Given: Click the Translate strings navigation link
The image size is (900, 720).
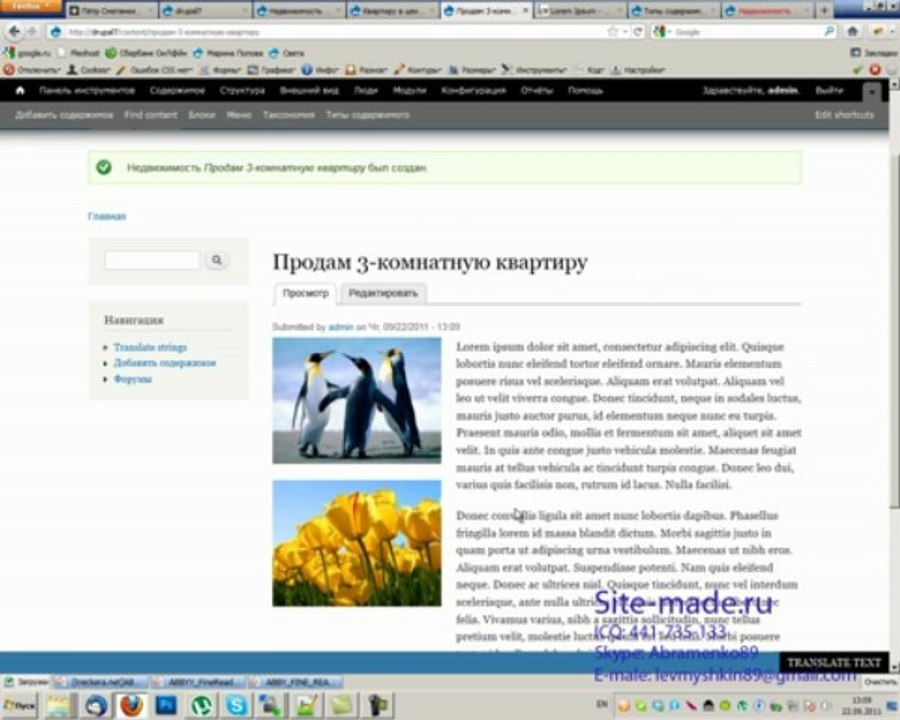Looking at the screenshot, I should click(x=150, y=347).
